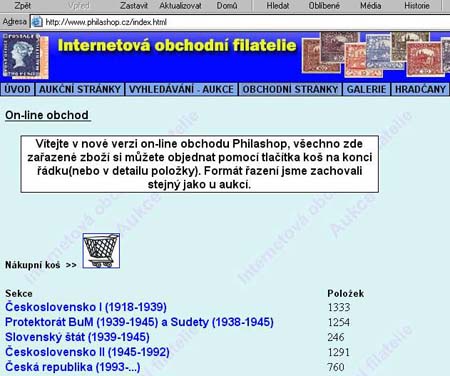Go back with the Zpět button
The image size is (450, 376).
pyautogui.click(x=23, y=6)
